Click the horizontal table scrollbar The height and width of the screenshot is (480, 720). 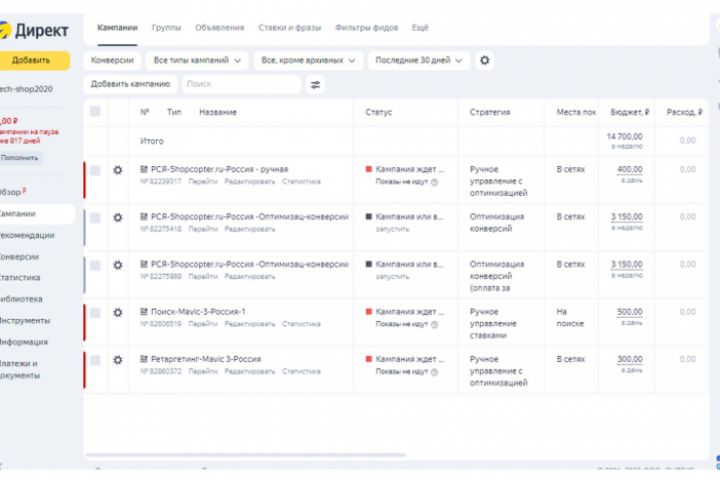coord(246,455)
